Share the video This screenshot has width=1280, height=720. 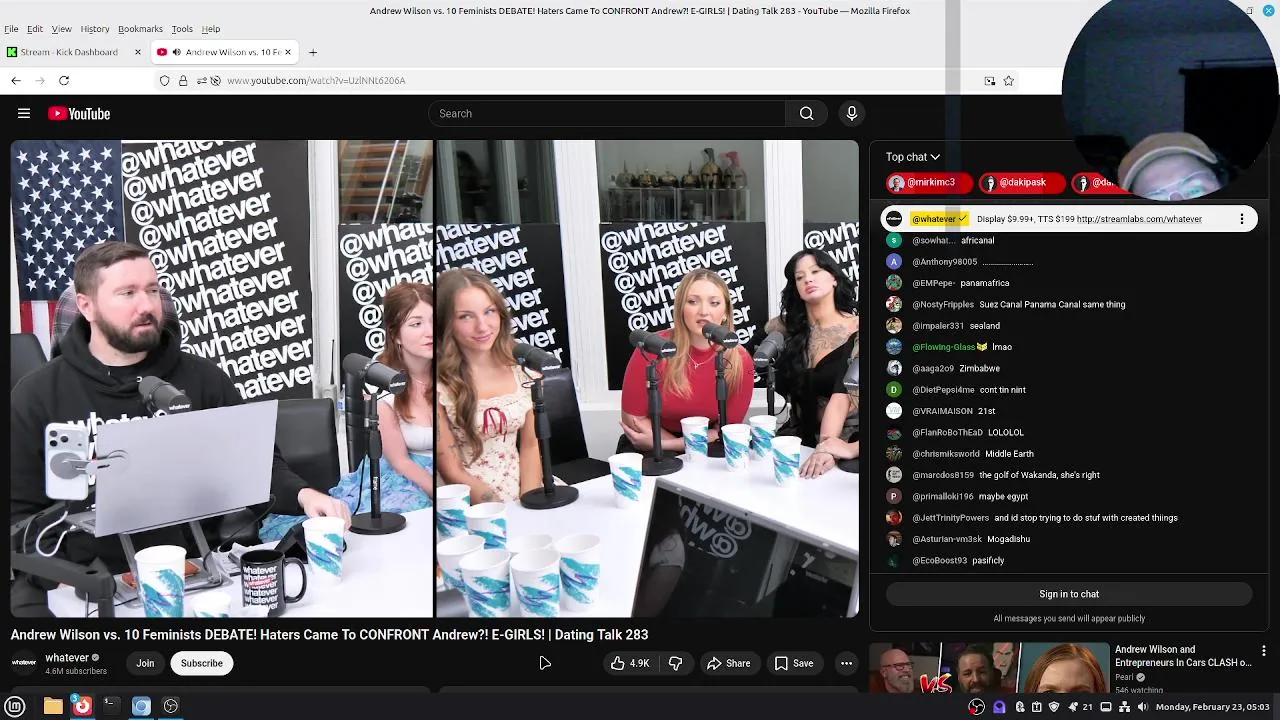pos(728,663)
